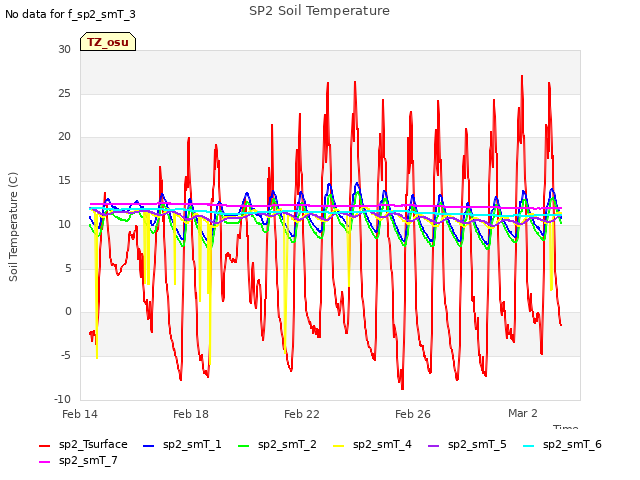Click the sp2_smT_6 legend label
This screenshot has height=480, width=640.
[572, 444]
